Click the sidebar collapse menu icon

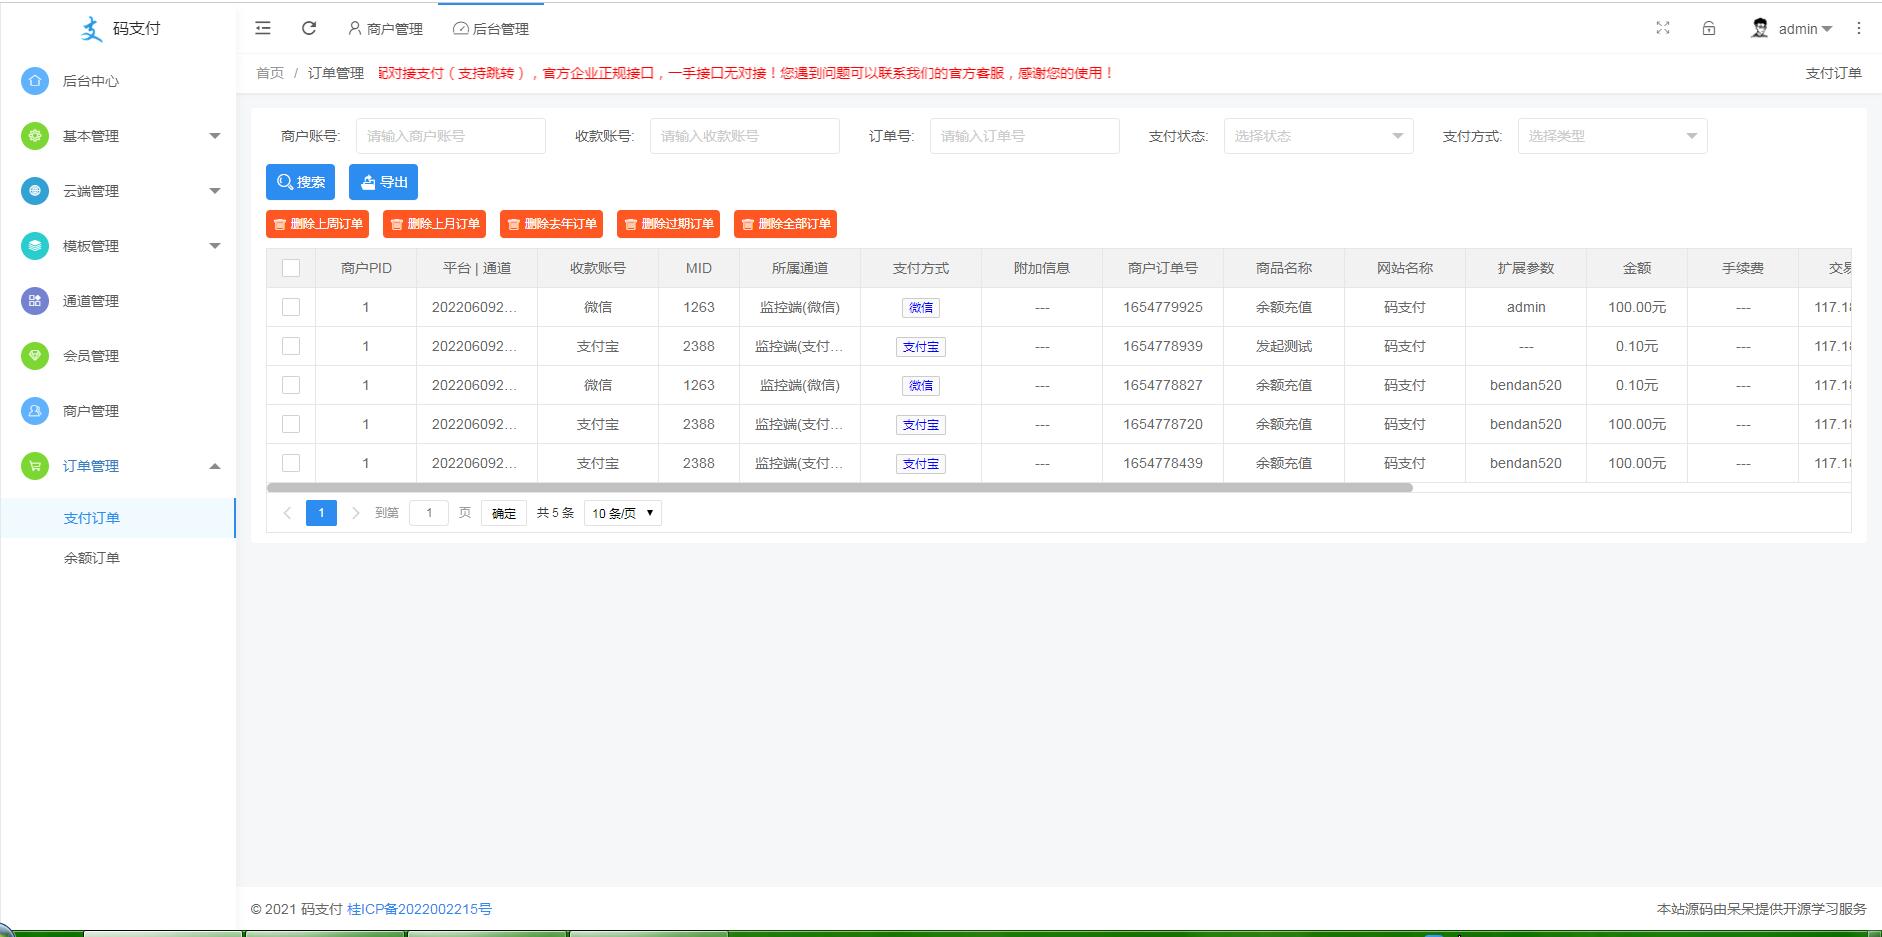click(263, 28)
